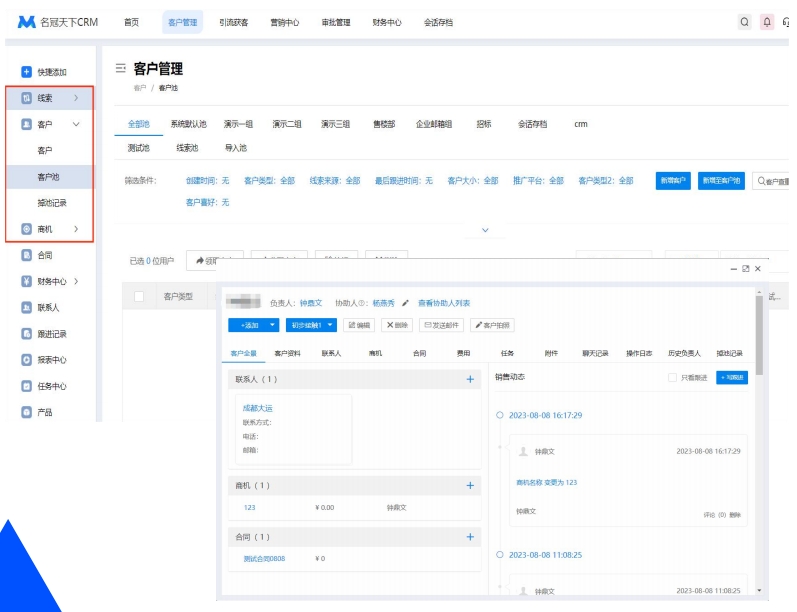This screenshot has width=797, height=612.
Task: Click the 客户拍照 button
Action: [x=492, y=325]
